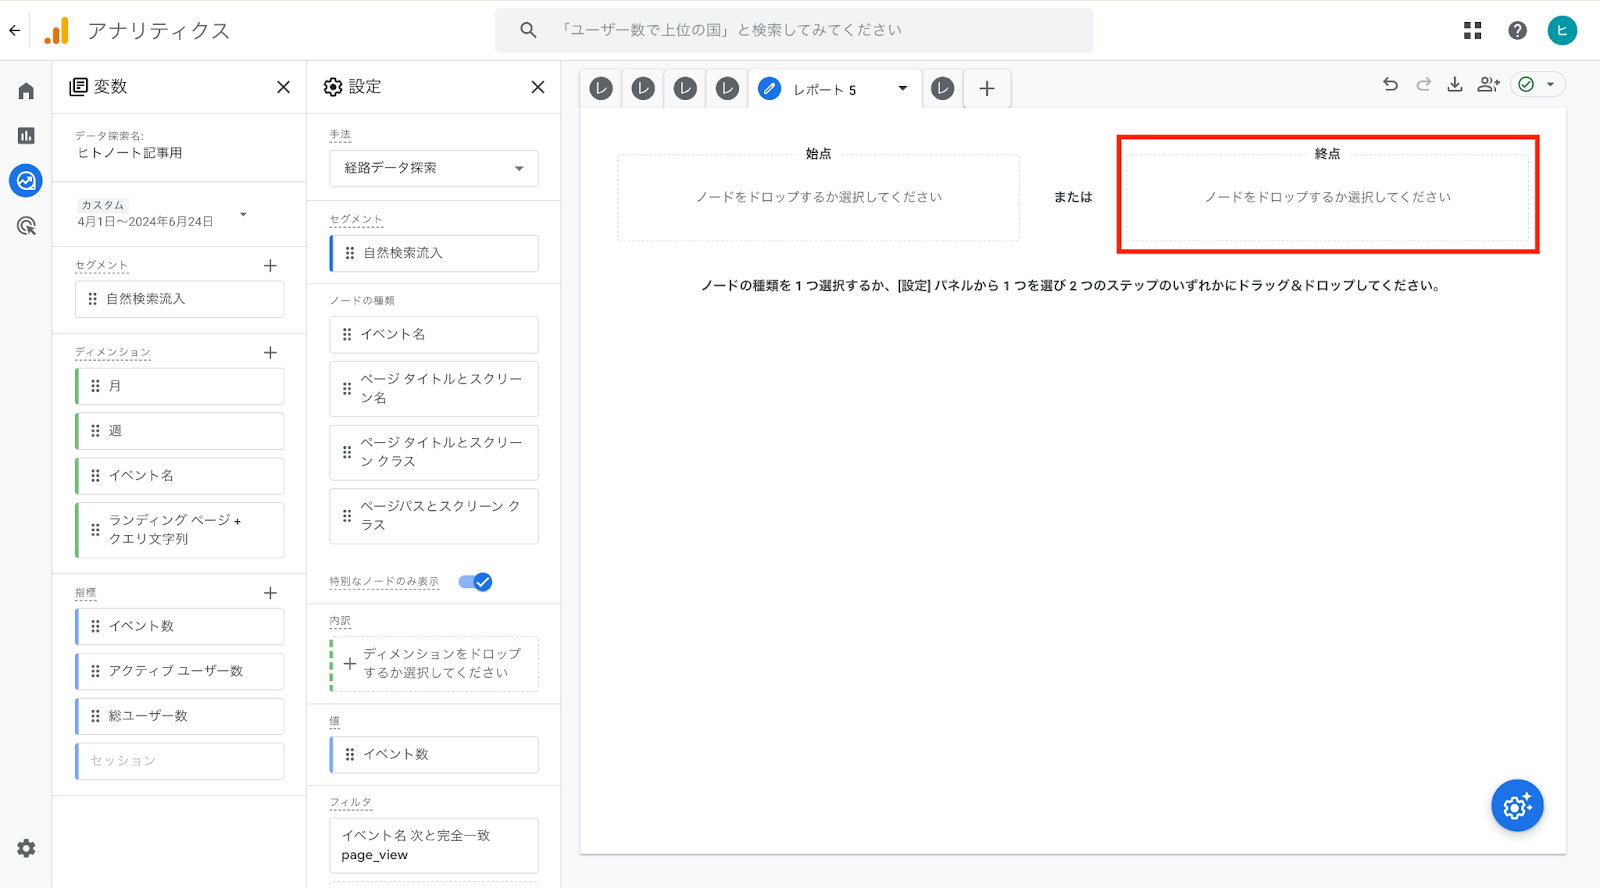The image size is (1600, 888).
Task: Choose ページパスとスクリーン クラス node type
Action: (x=434, y=516)
